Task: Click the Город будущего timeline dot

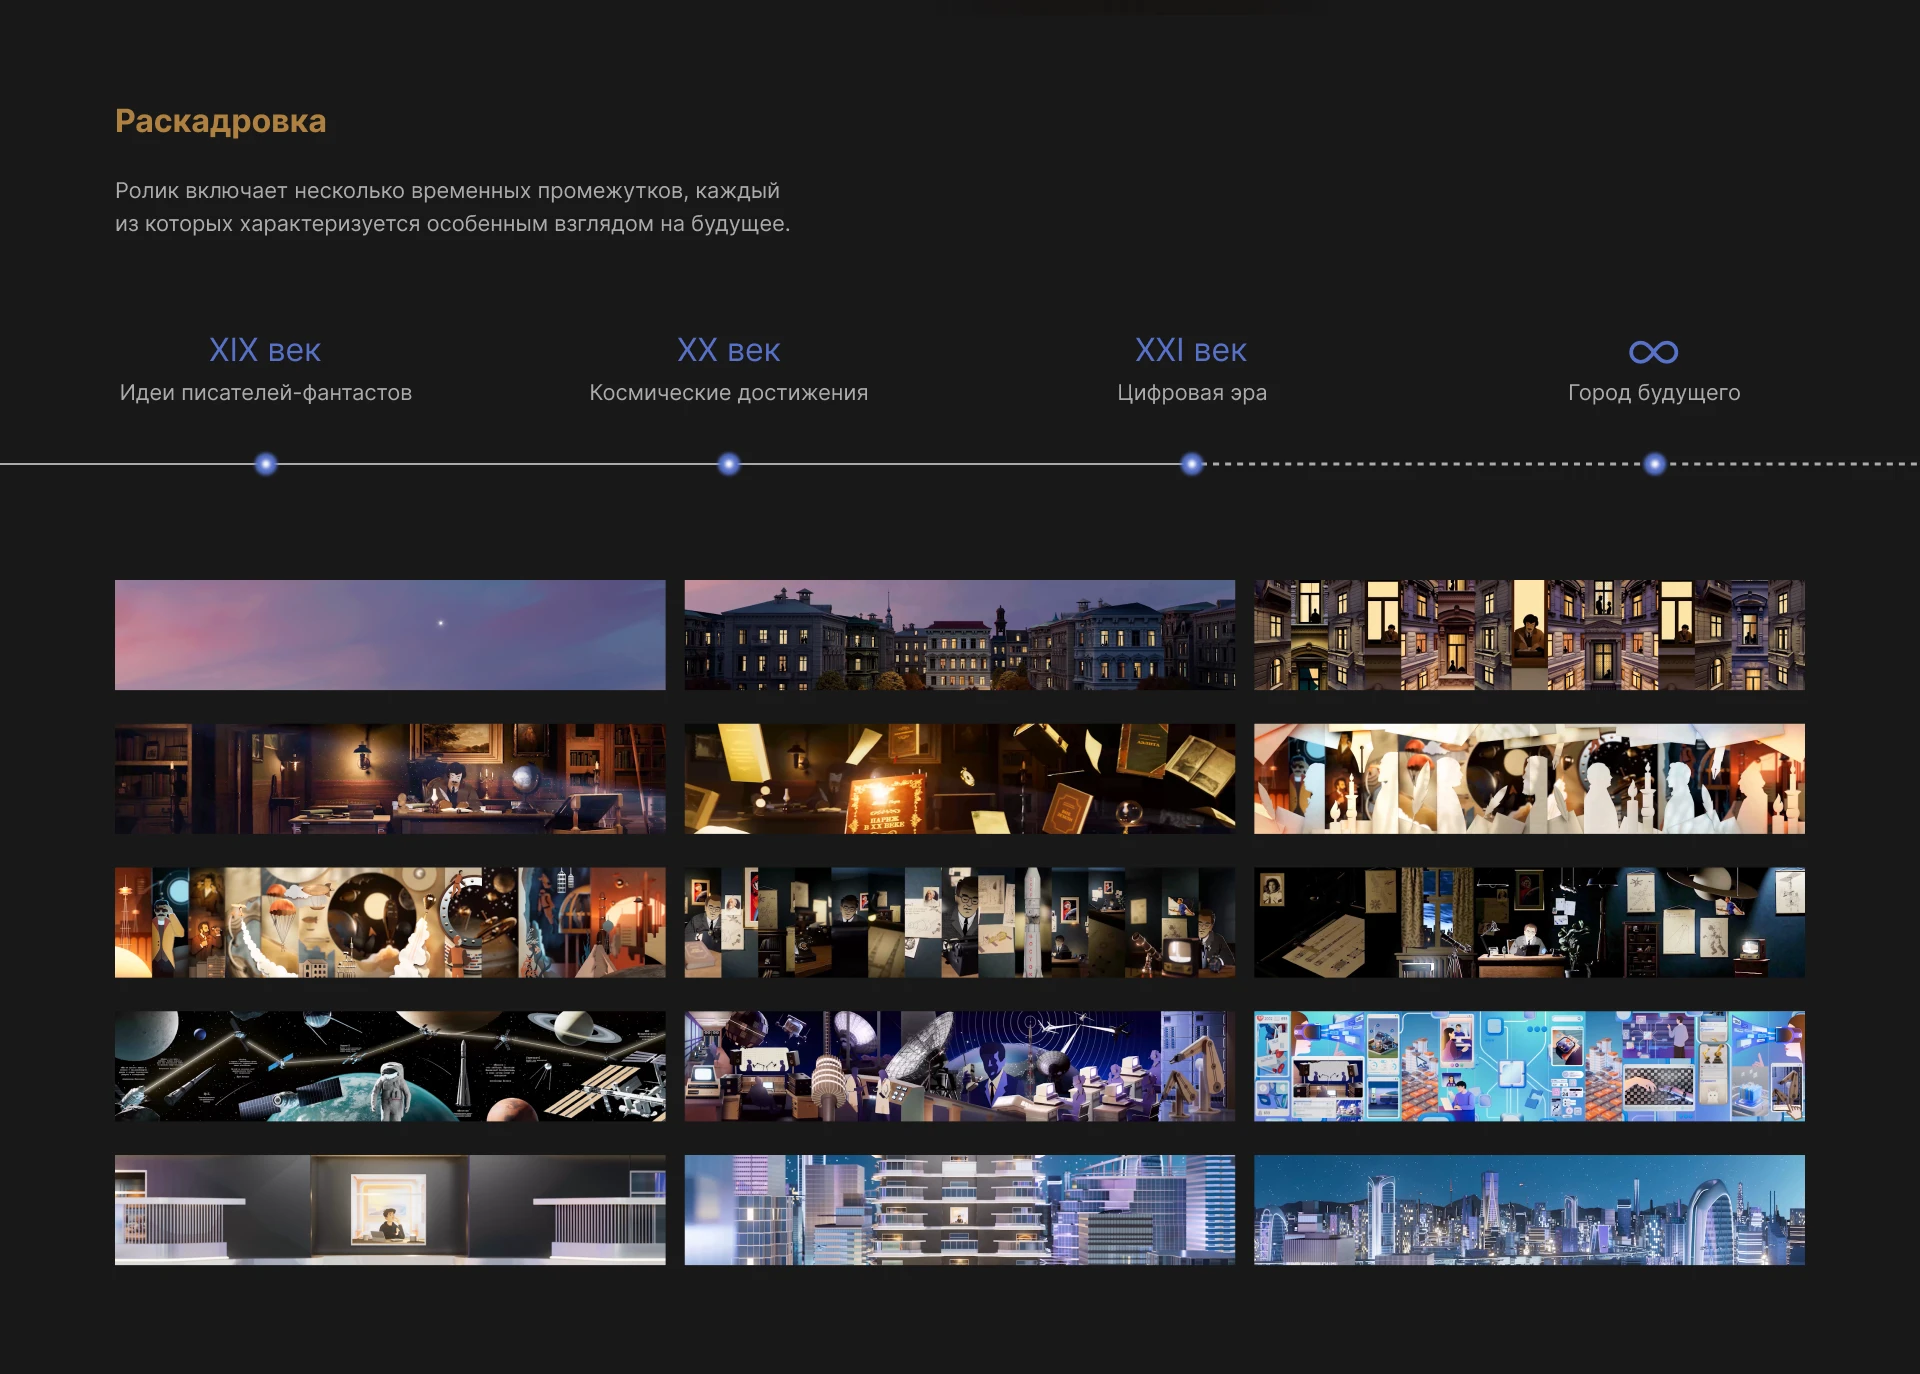Action: 1655,464
